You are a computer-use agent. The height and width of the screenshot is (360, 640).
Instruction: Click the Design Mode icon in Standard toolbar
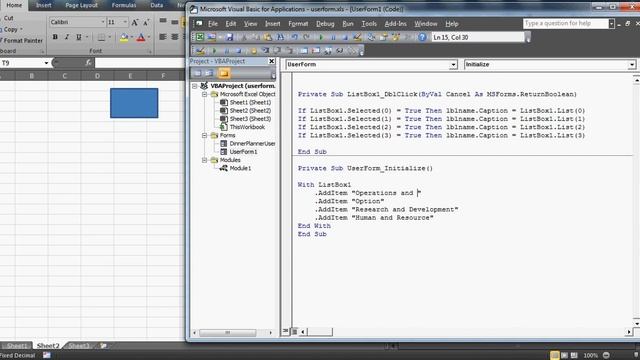(357, 37)
